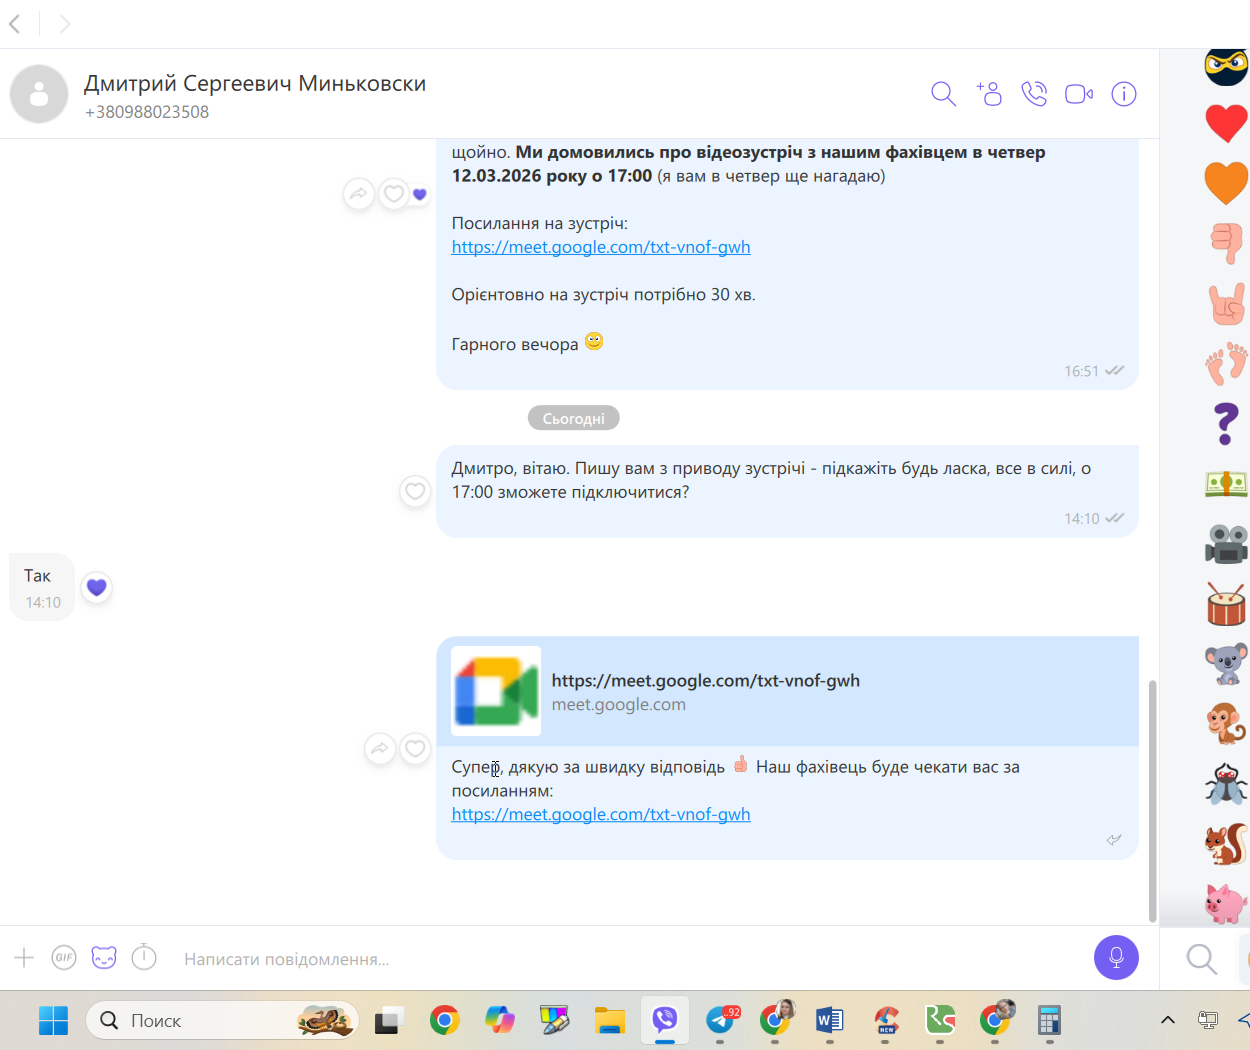Open chat info panel icon
Screen dimensions: 1250x1050
click(x=1124, y=94)
